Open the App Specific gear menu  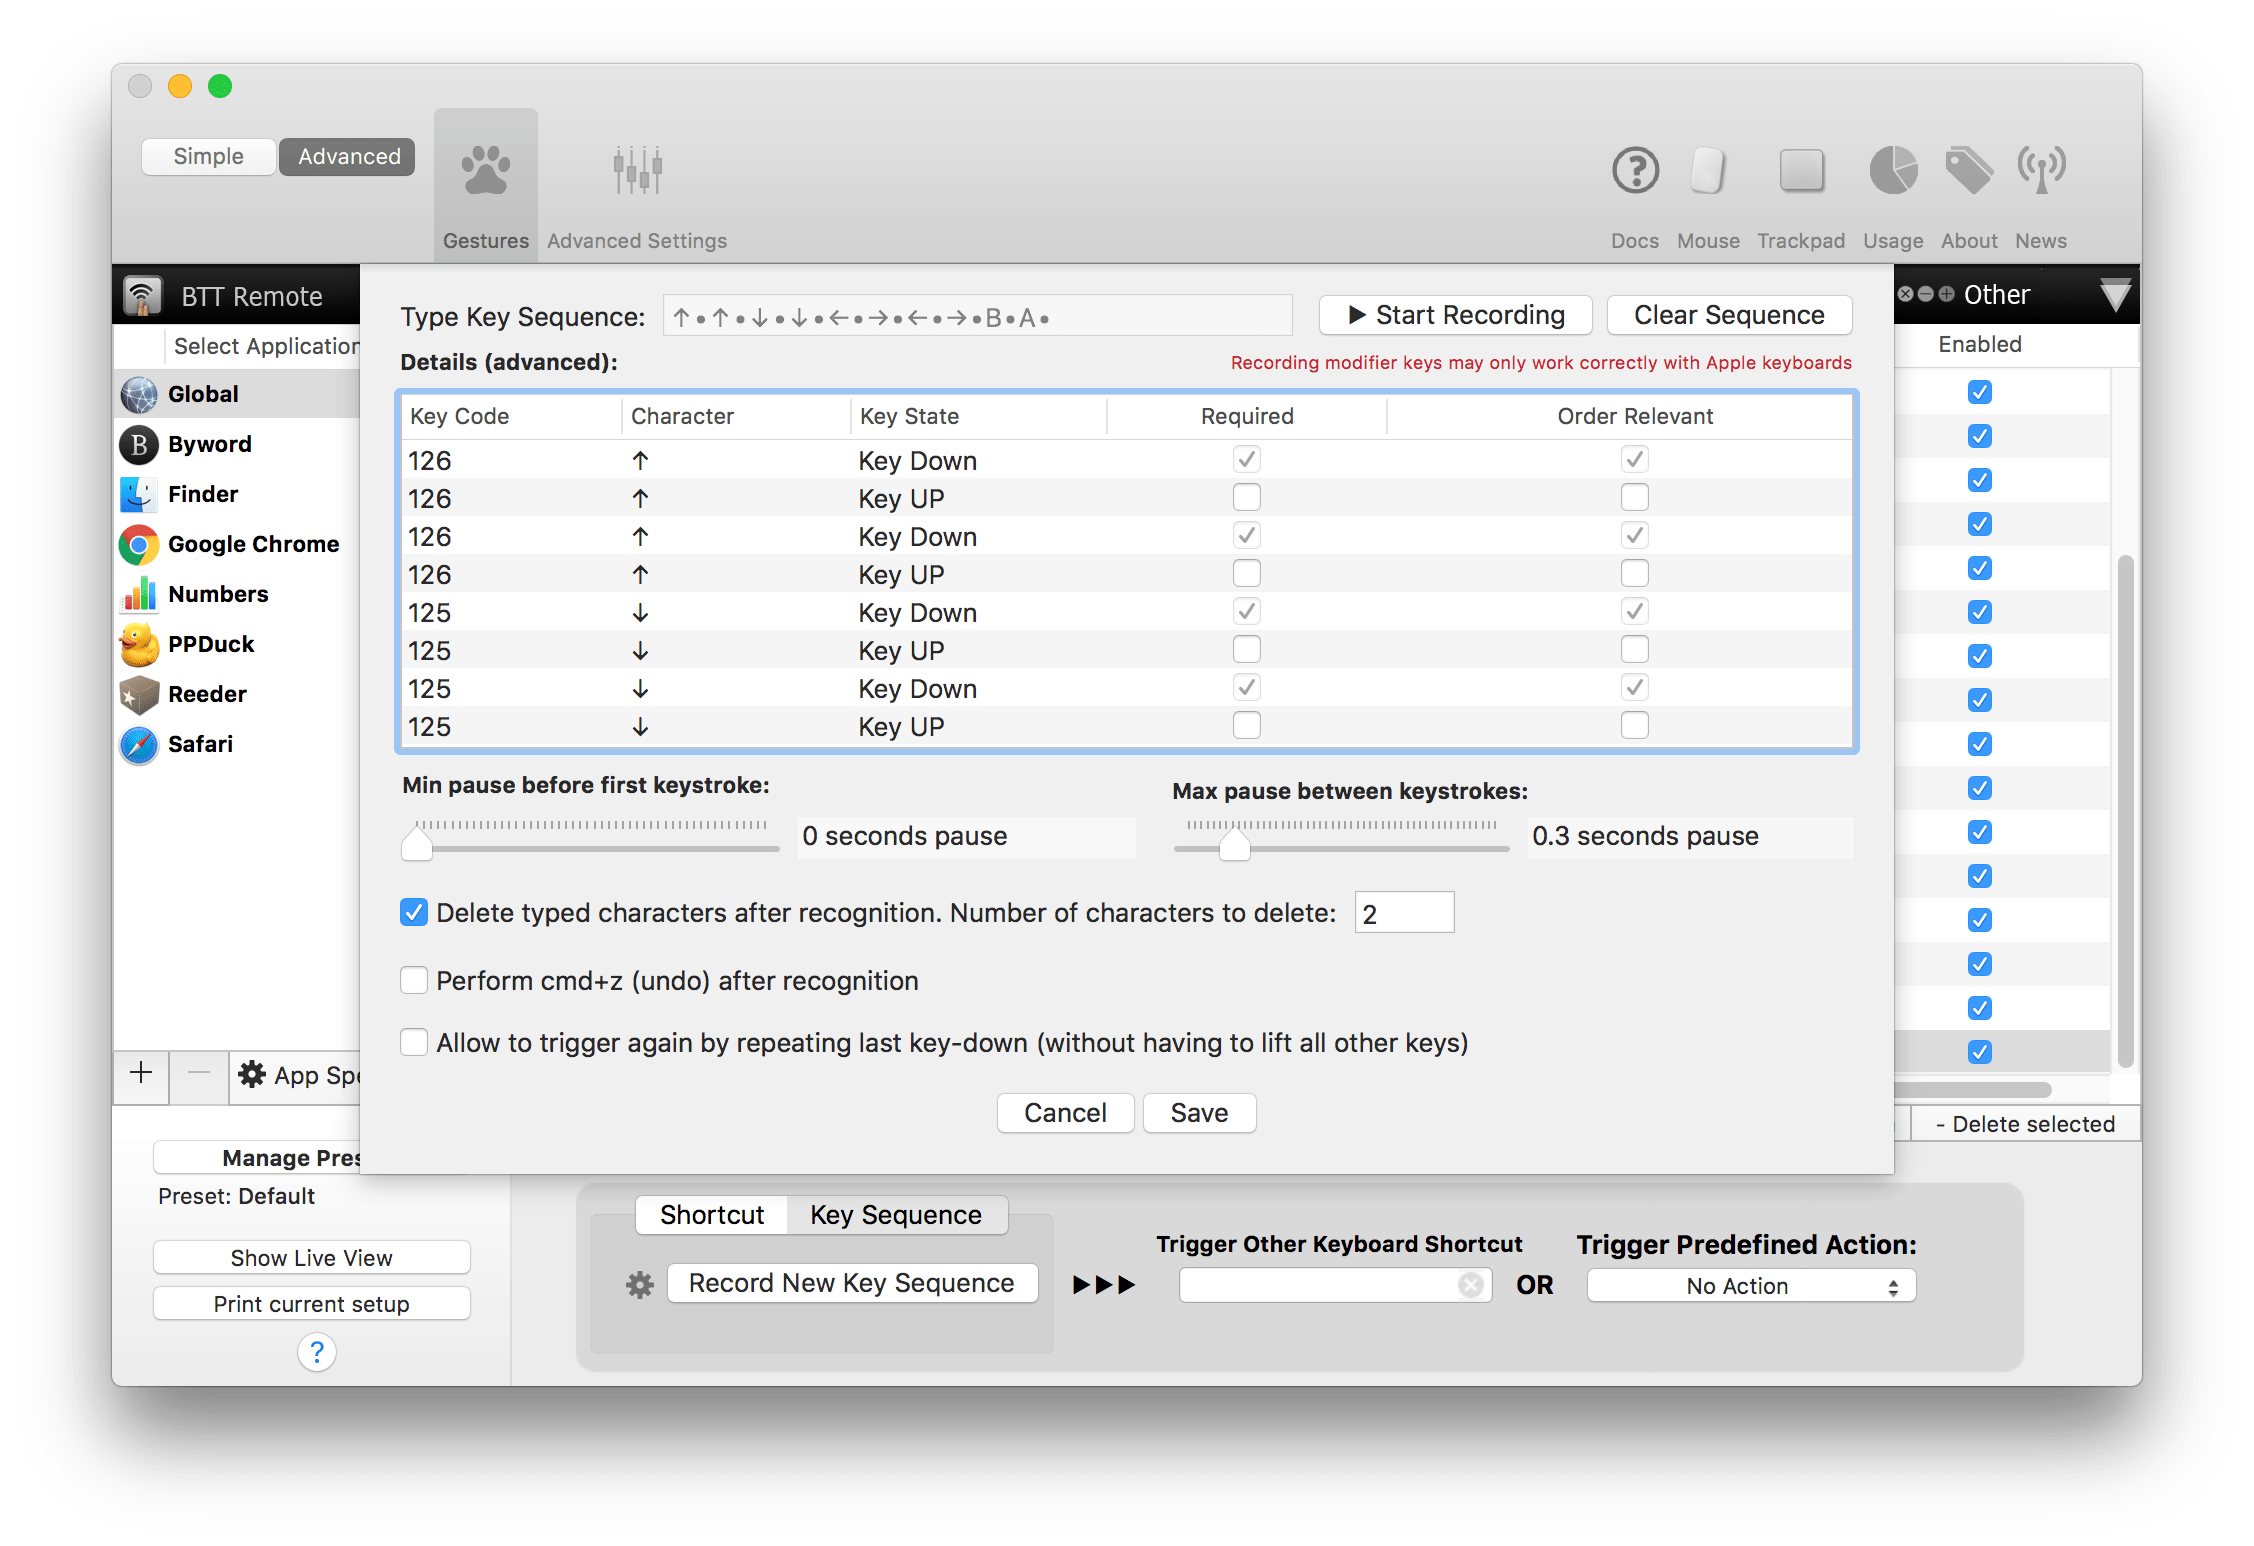(x=252, y=1075)
